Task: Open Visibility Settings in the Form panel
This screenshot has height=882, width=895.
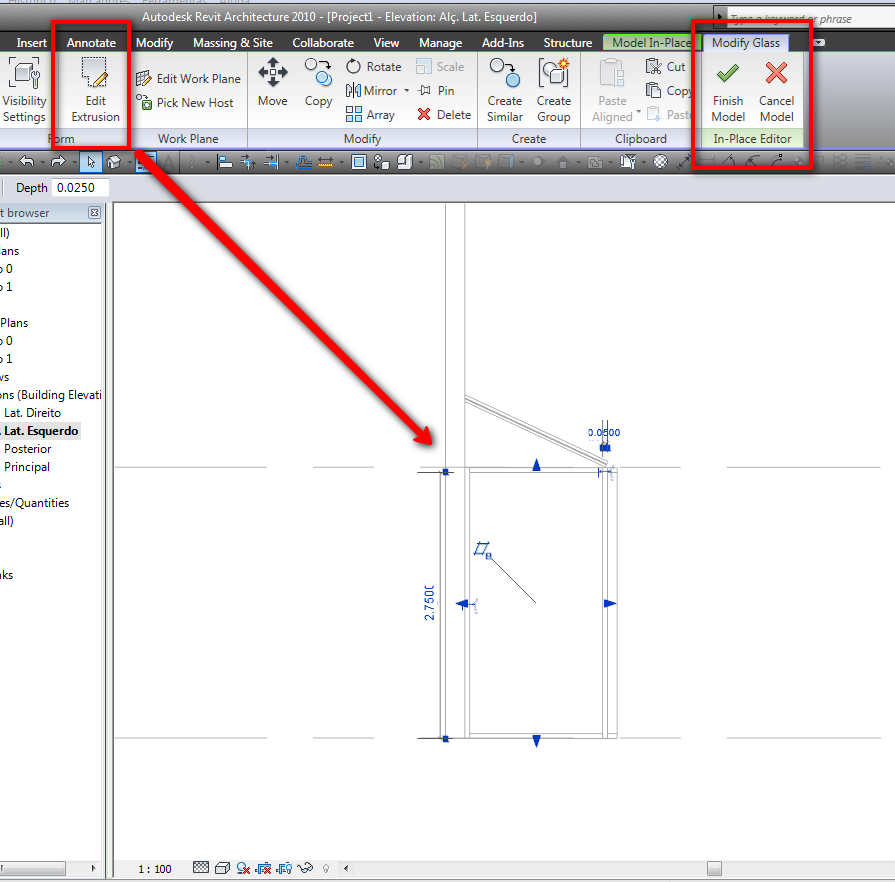Action: [24, 90]
